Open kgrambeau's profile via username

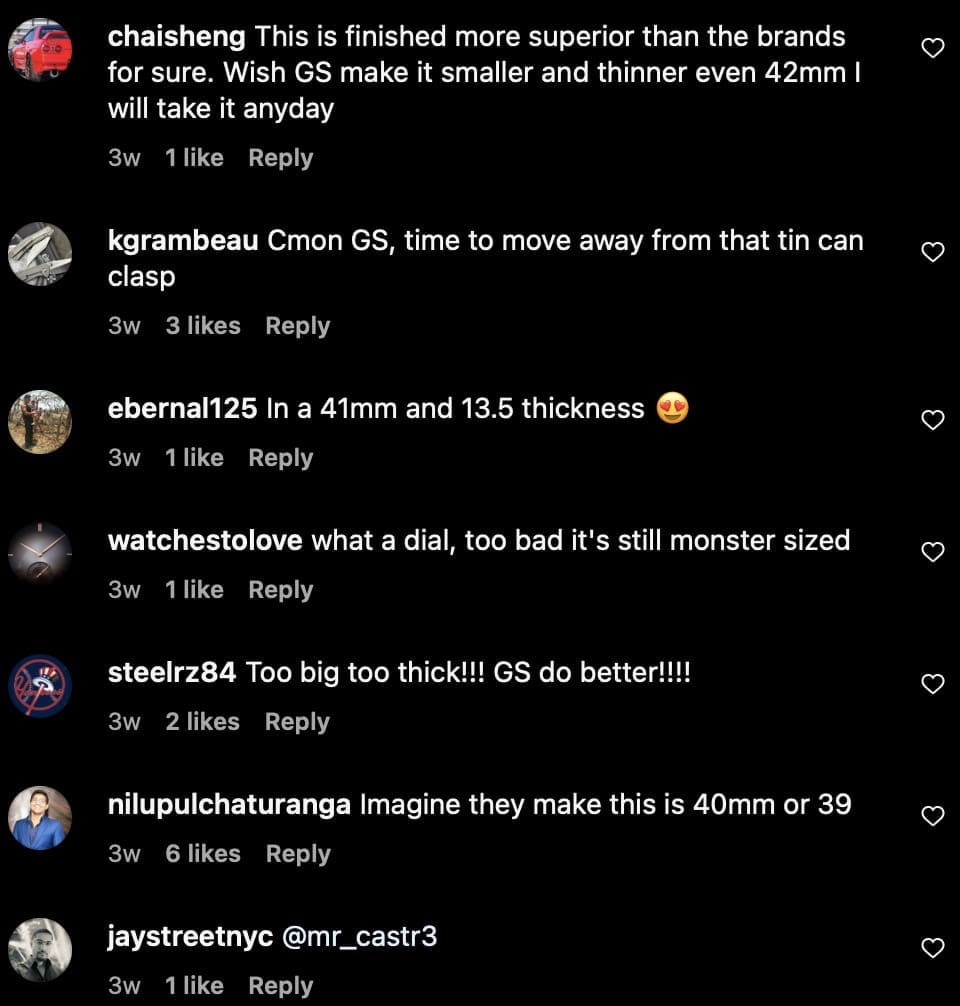click(x=183, y=241)
